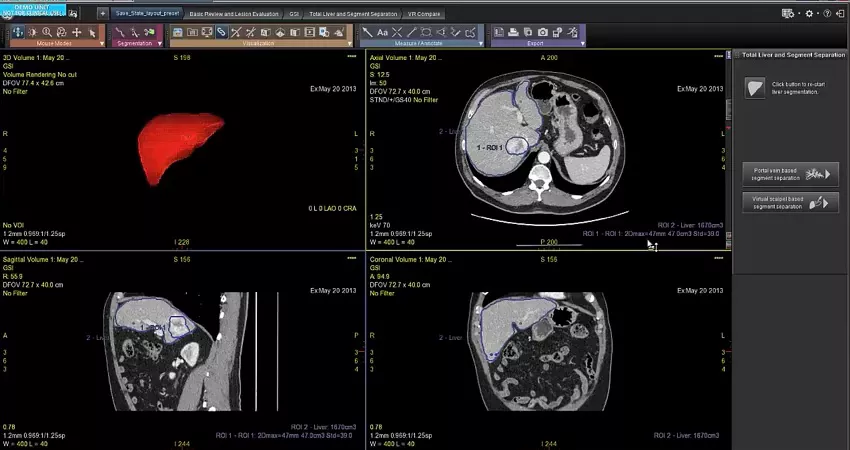Select the pan cross-arrows mouse mode
The image size is (850, 450).
[x=76, y=33]
